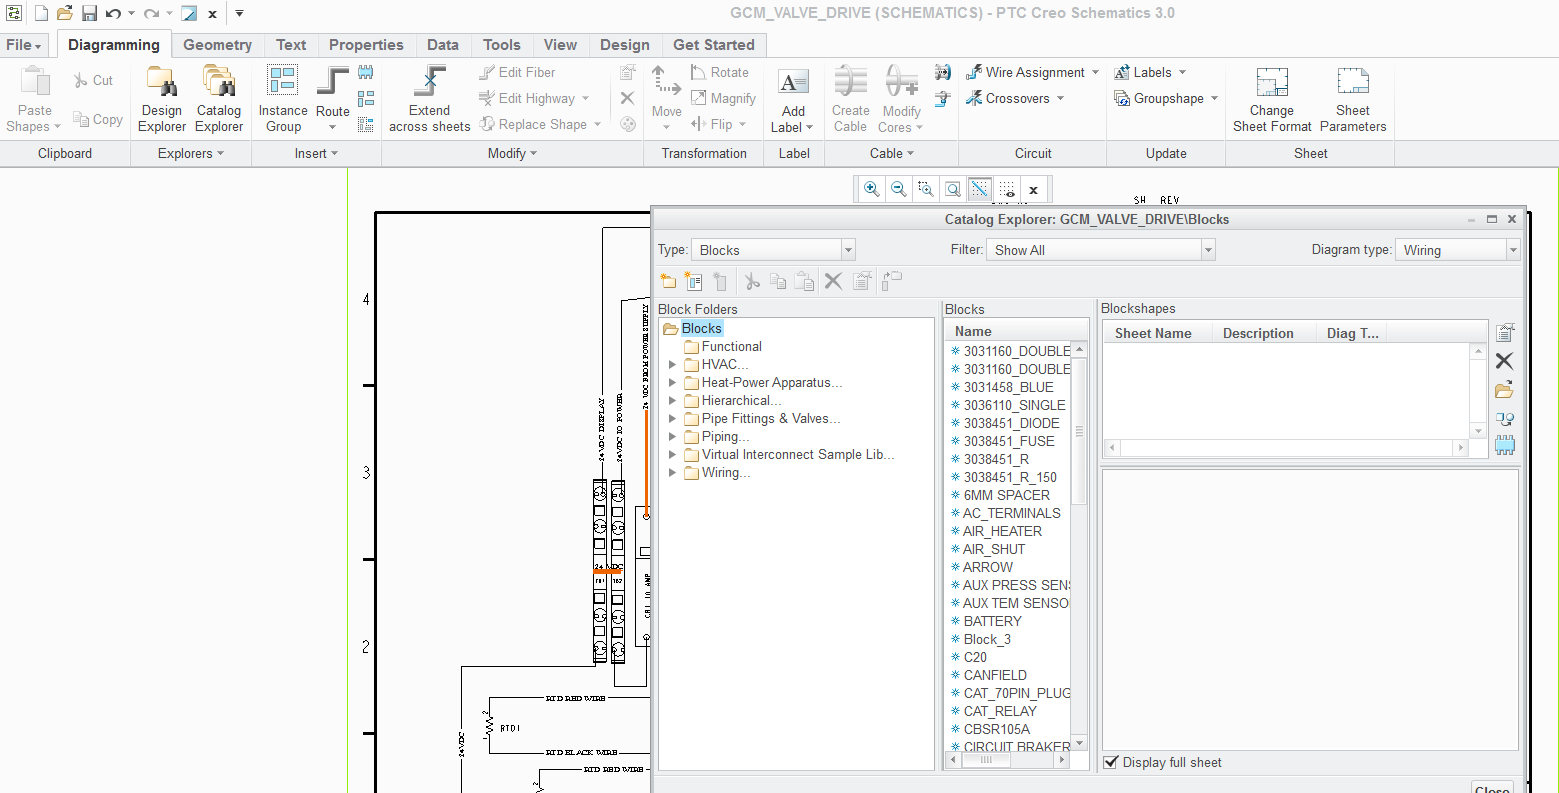Expand the HVAC folder
Viewport: 1559px width, 793px height.
pos(672,365)
